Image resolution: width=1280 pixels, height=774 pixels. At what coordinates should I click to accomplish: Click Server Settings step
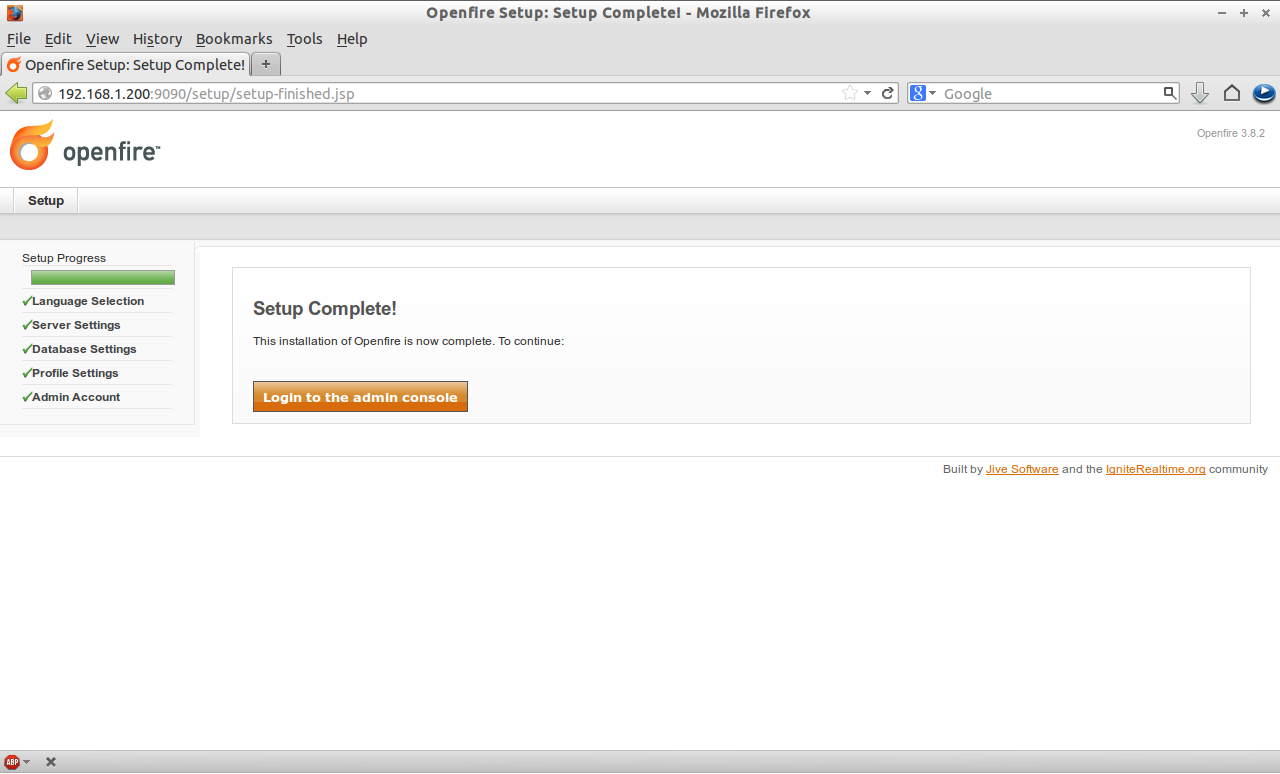[x=76, y=325]
